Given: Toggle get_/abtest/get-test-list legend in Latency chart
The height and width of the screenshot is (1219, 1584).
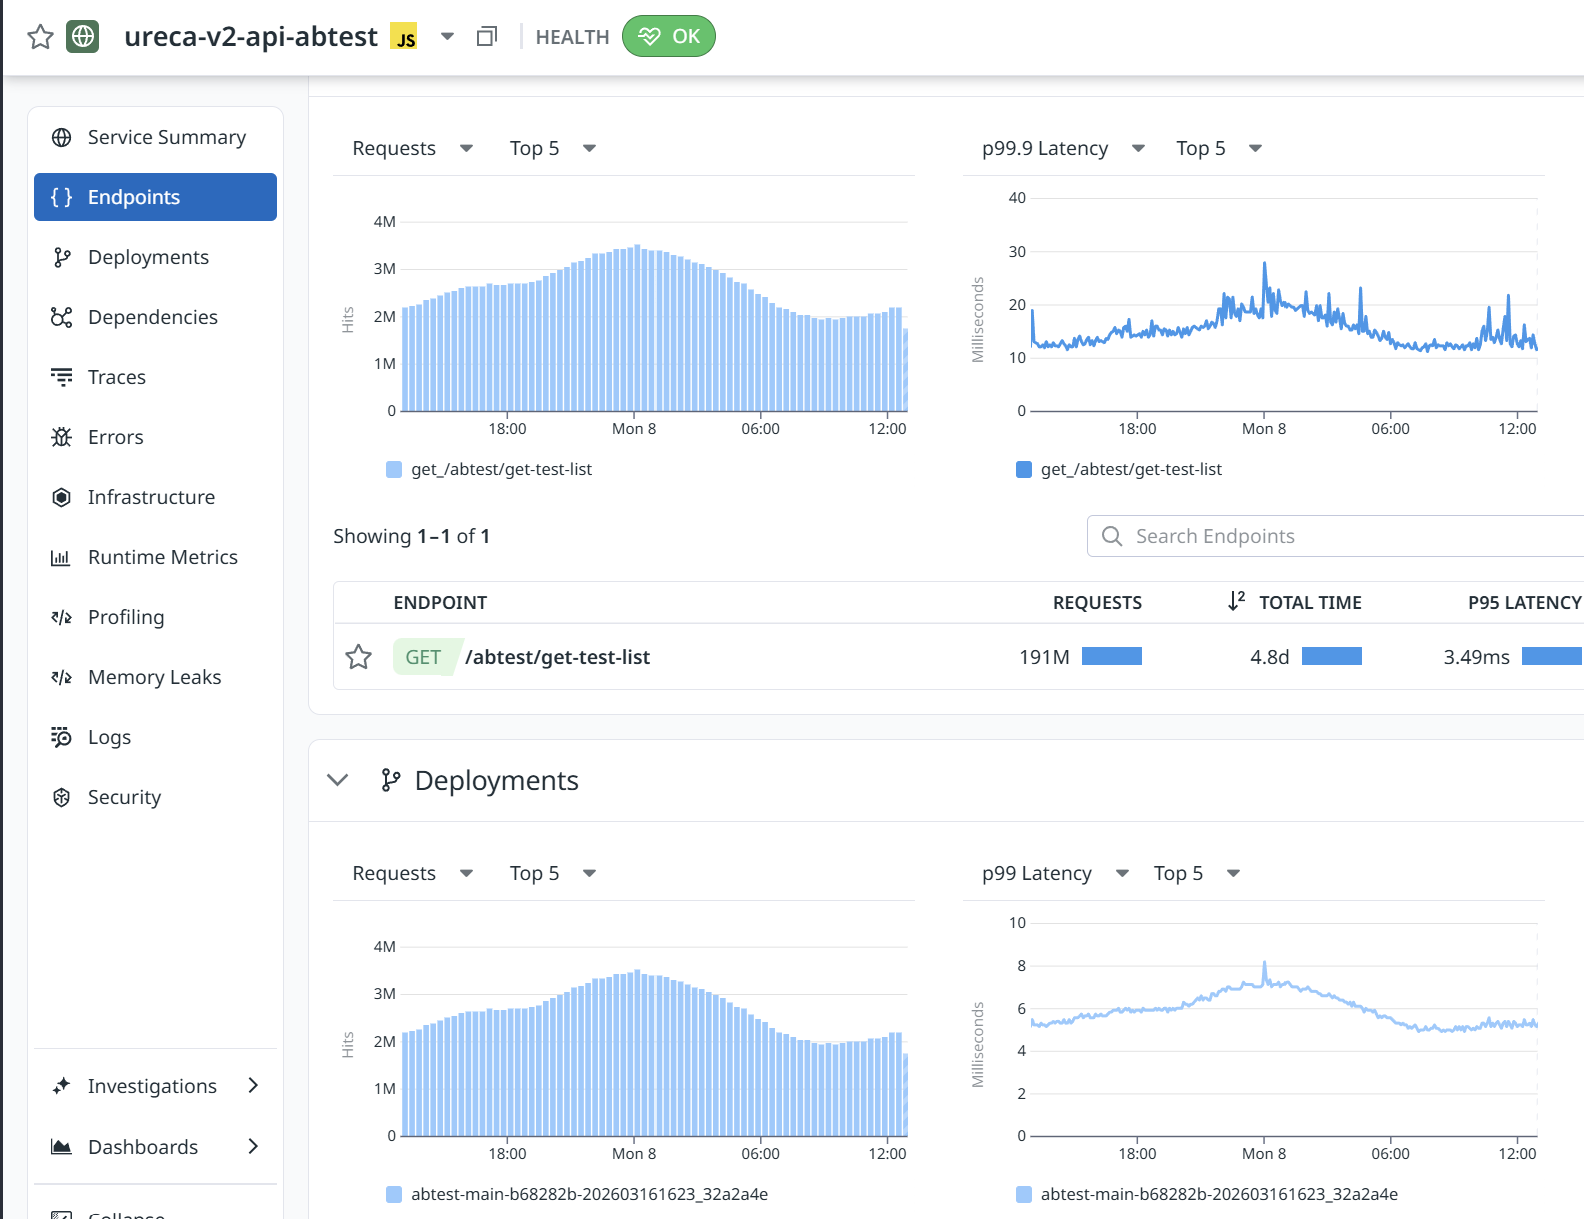Looking at the screenshot, I should [x=1119, y=469].
